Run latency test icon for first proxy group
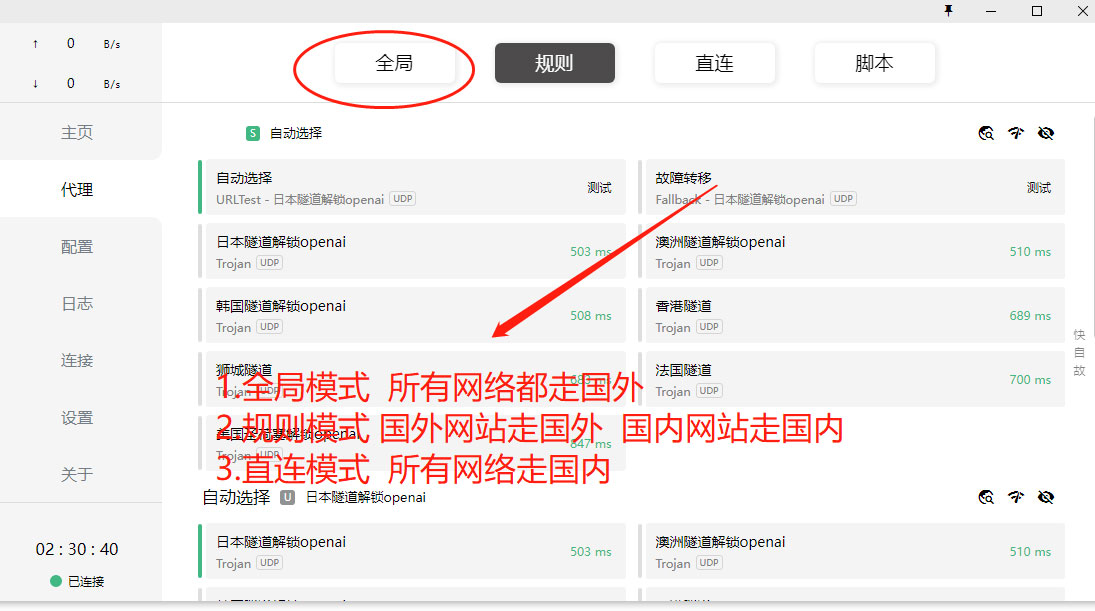The width and height of the screenshot is (1095, 611). pos(1016,133)
